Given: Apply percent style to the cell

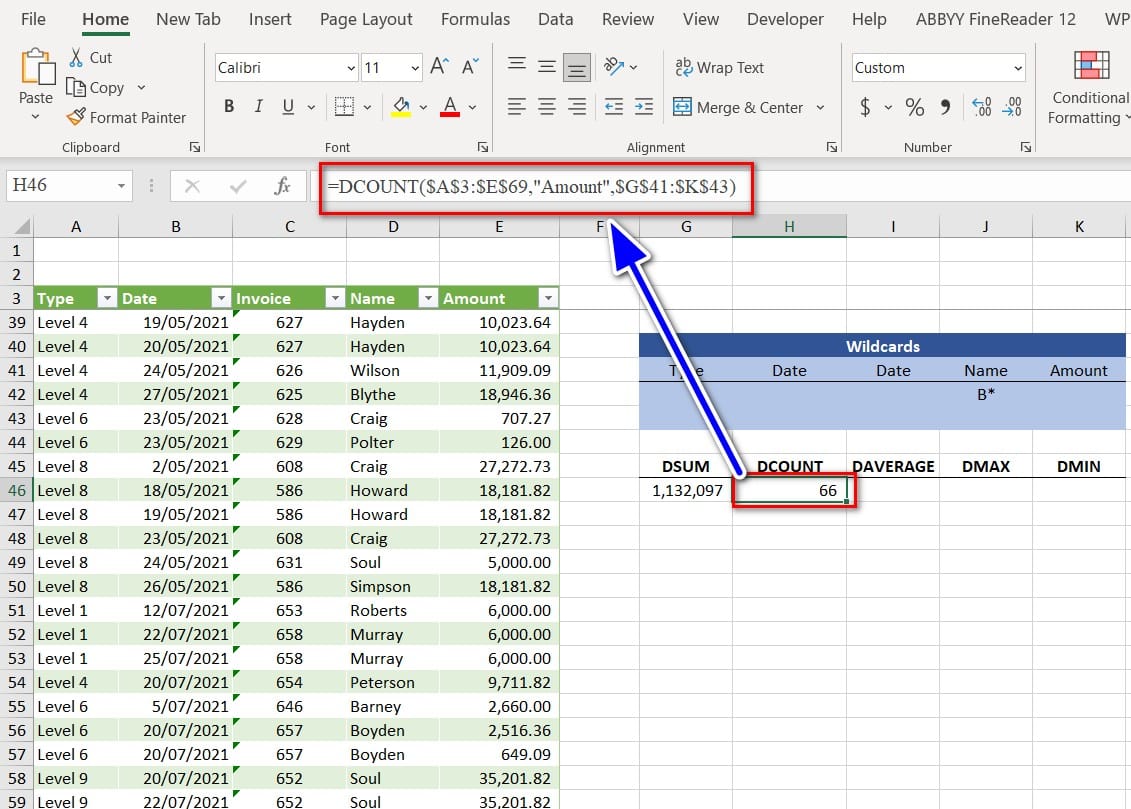Looking at the screenshot, I should [x=914, y=107].
